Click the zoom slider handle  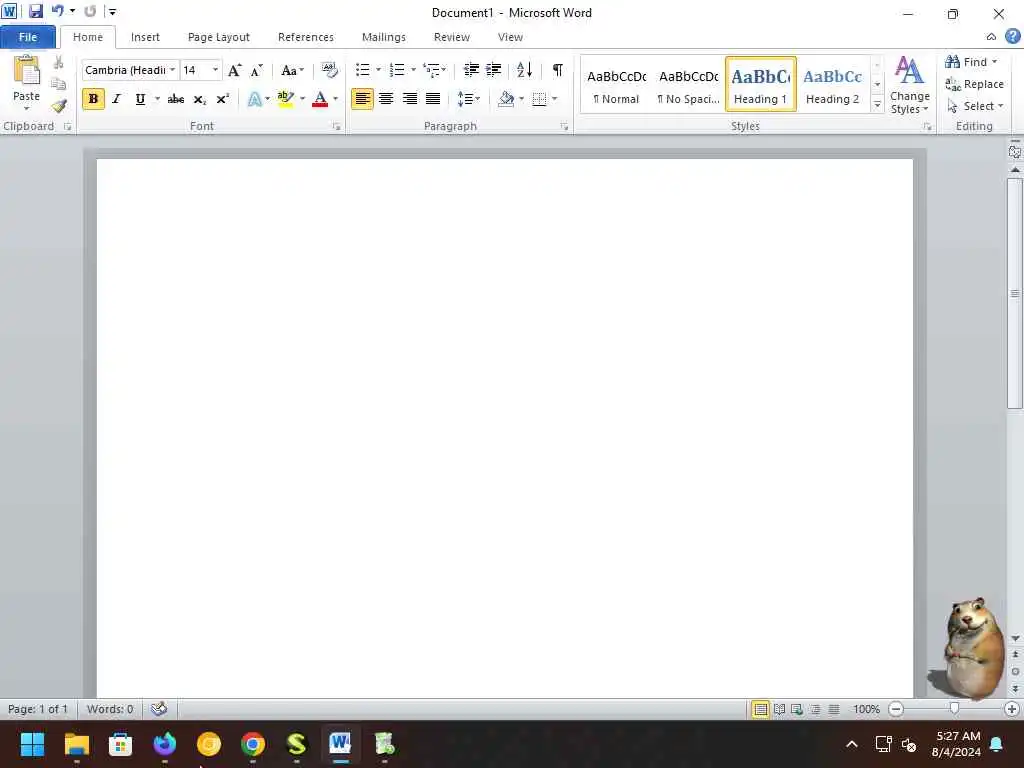click(x=954, y=709)
